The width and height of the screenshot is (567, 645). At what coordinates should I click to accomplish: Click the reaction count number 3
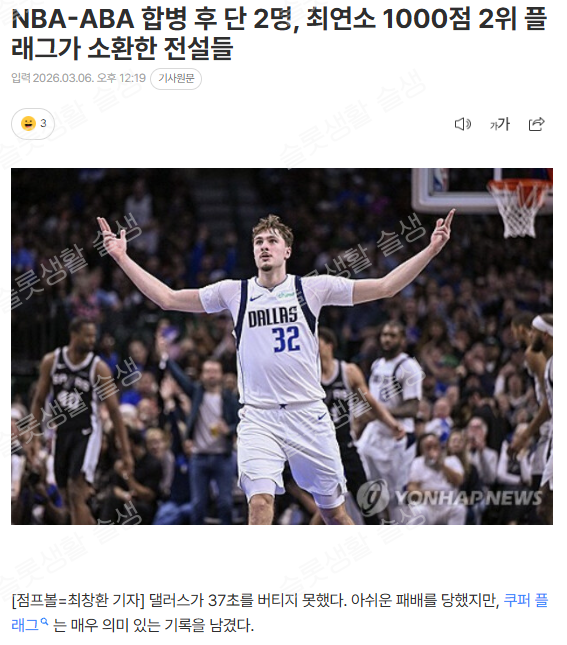pyautogui.click(x=44, y=123)
